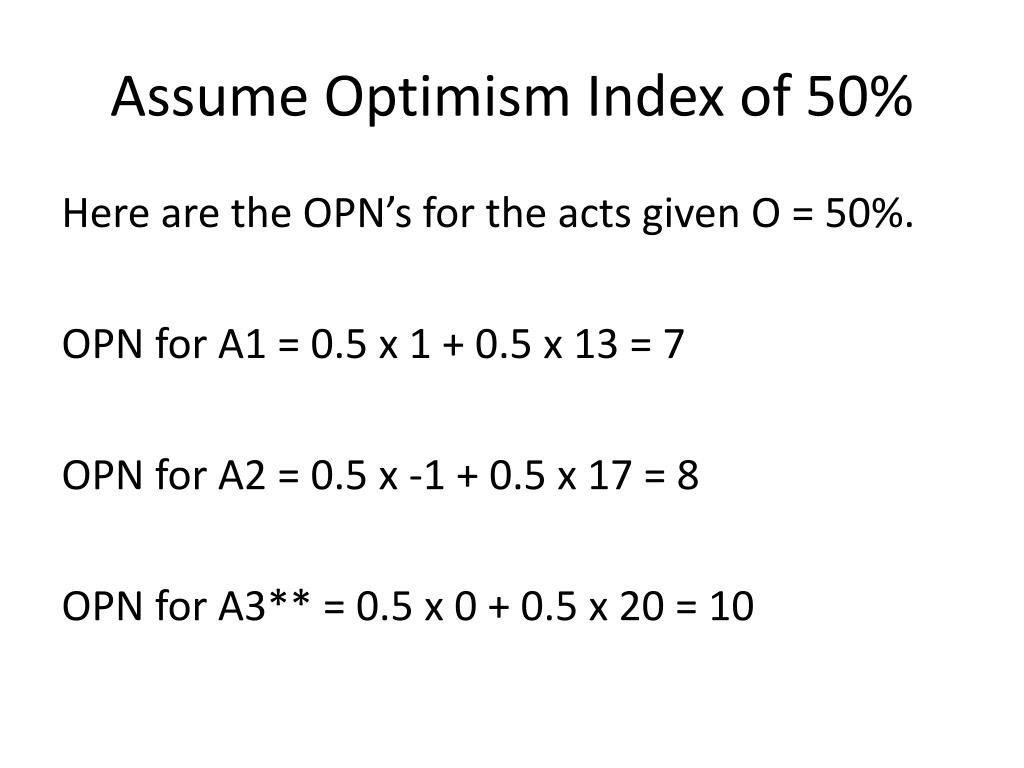Click the result '8' in A2 line
Viewport: 1024px width, 768px height.
688,475
